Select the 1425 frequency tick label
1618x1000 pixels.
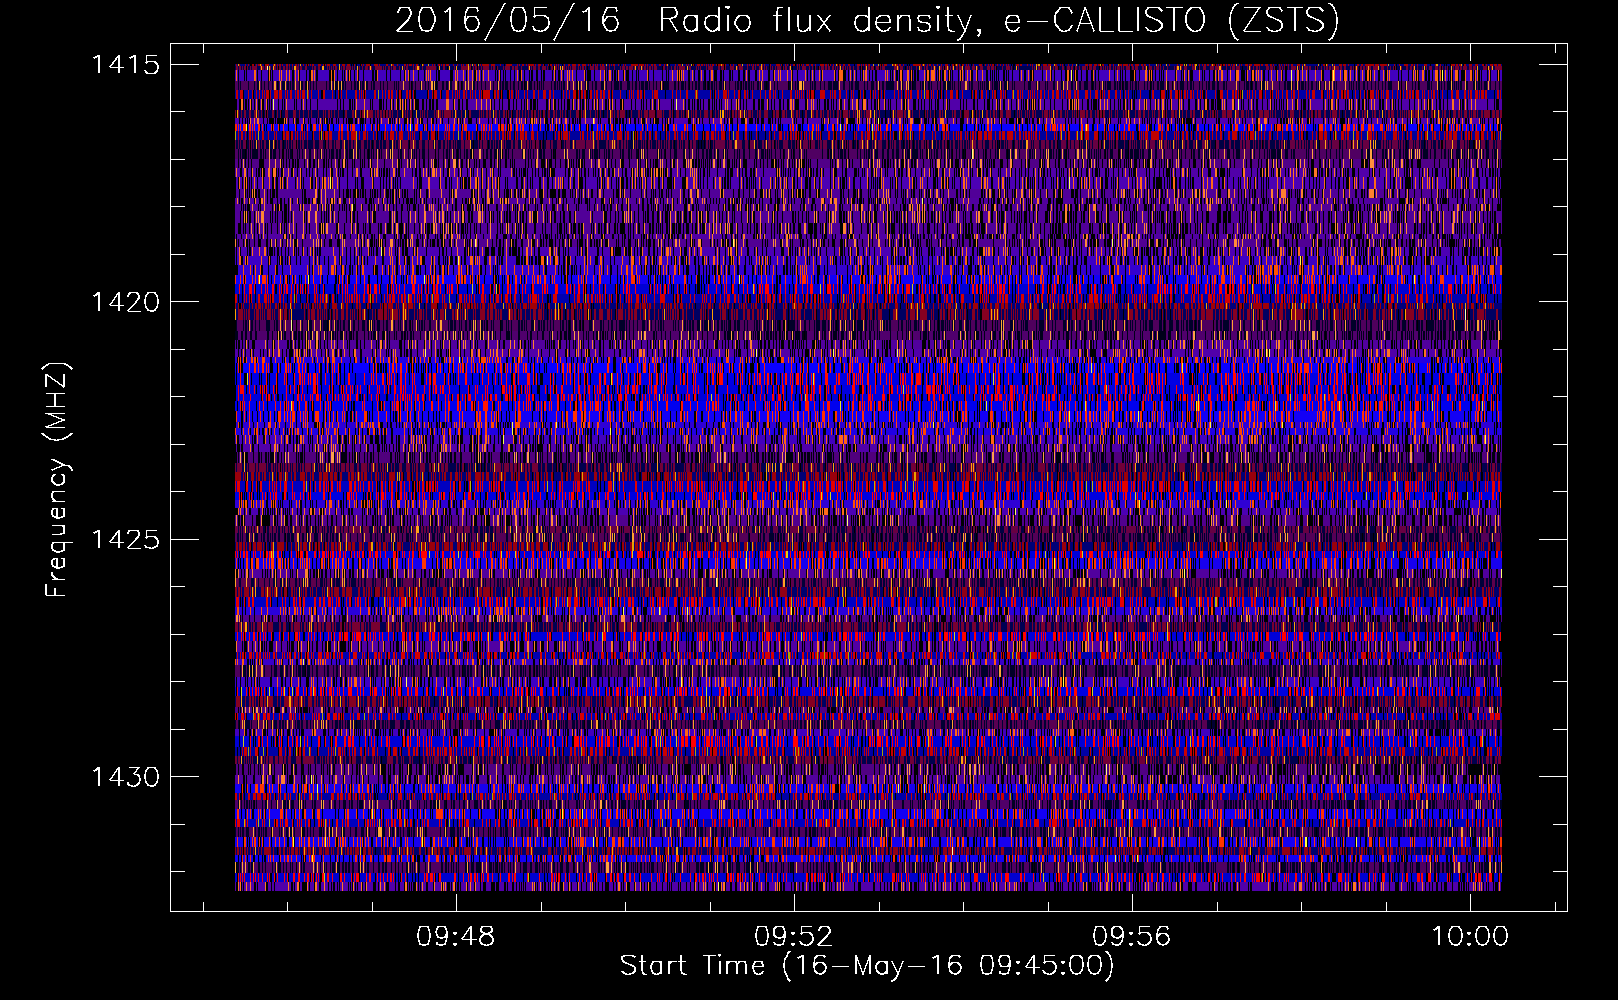tap(125, 540)
